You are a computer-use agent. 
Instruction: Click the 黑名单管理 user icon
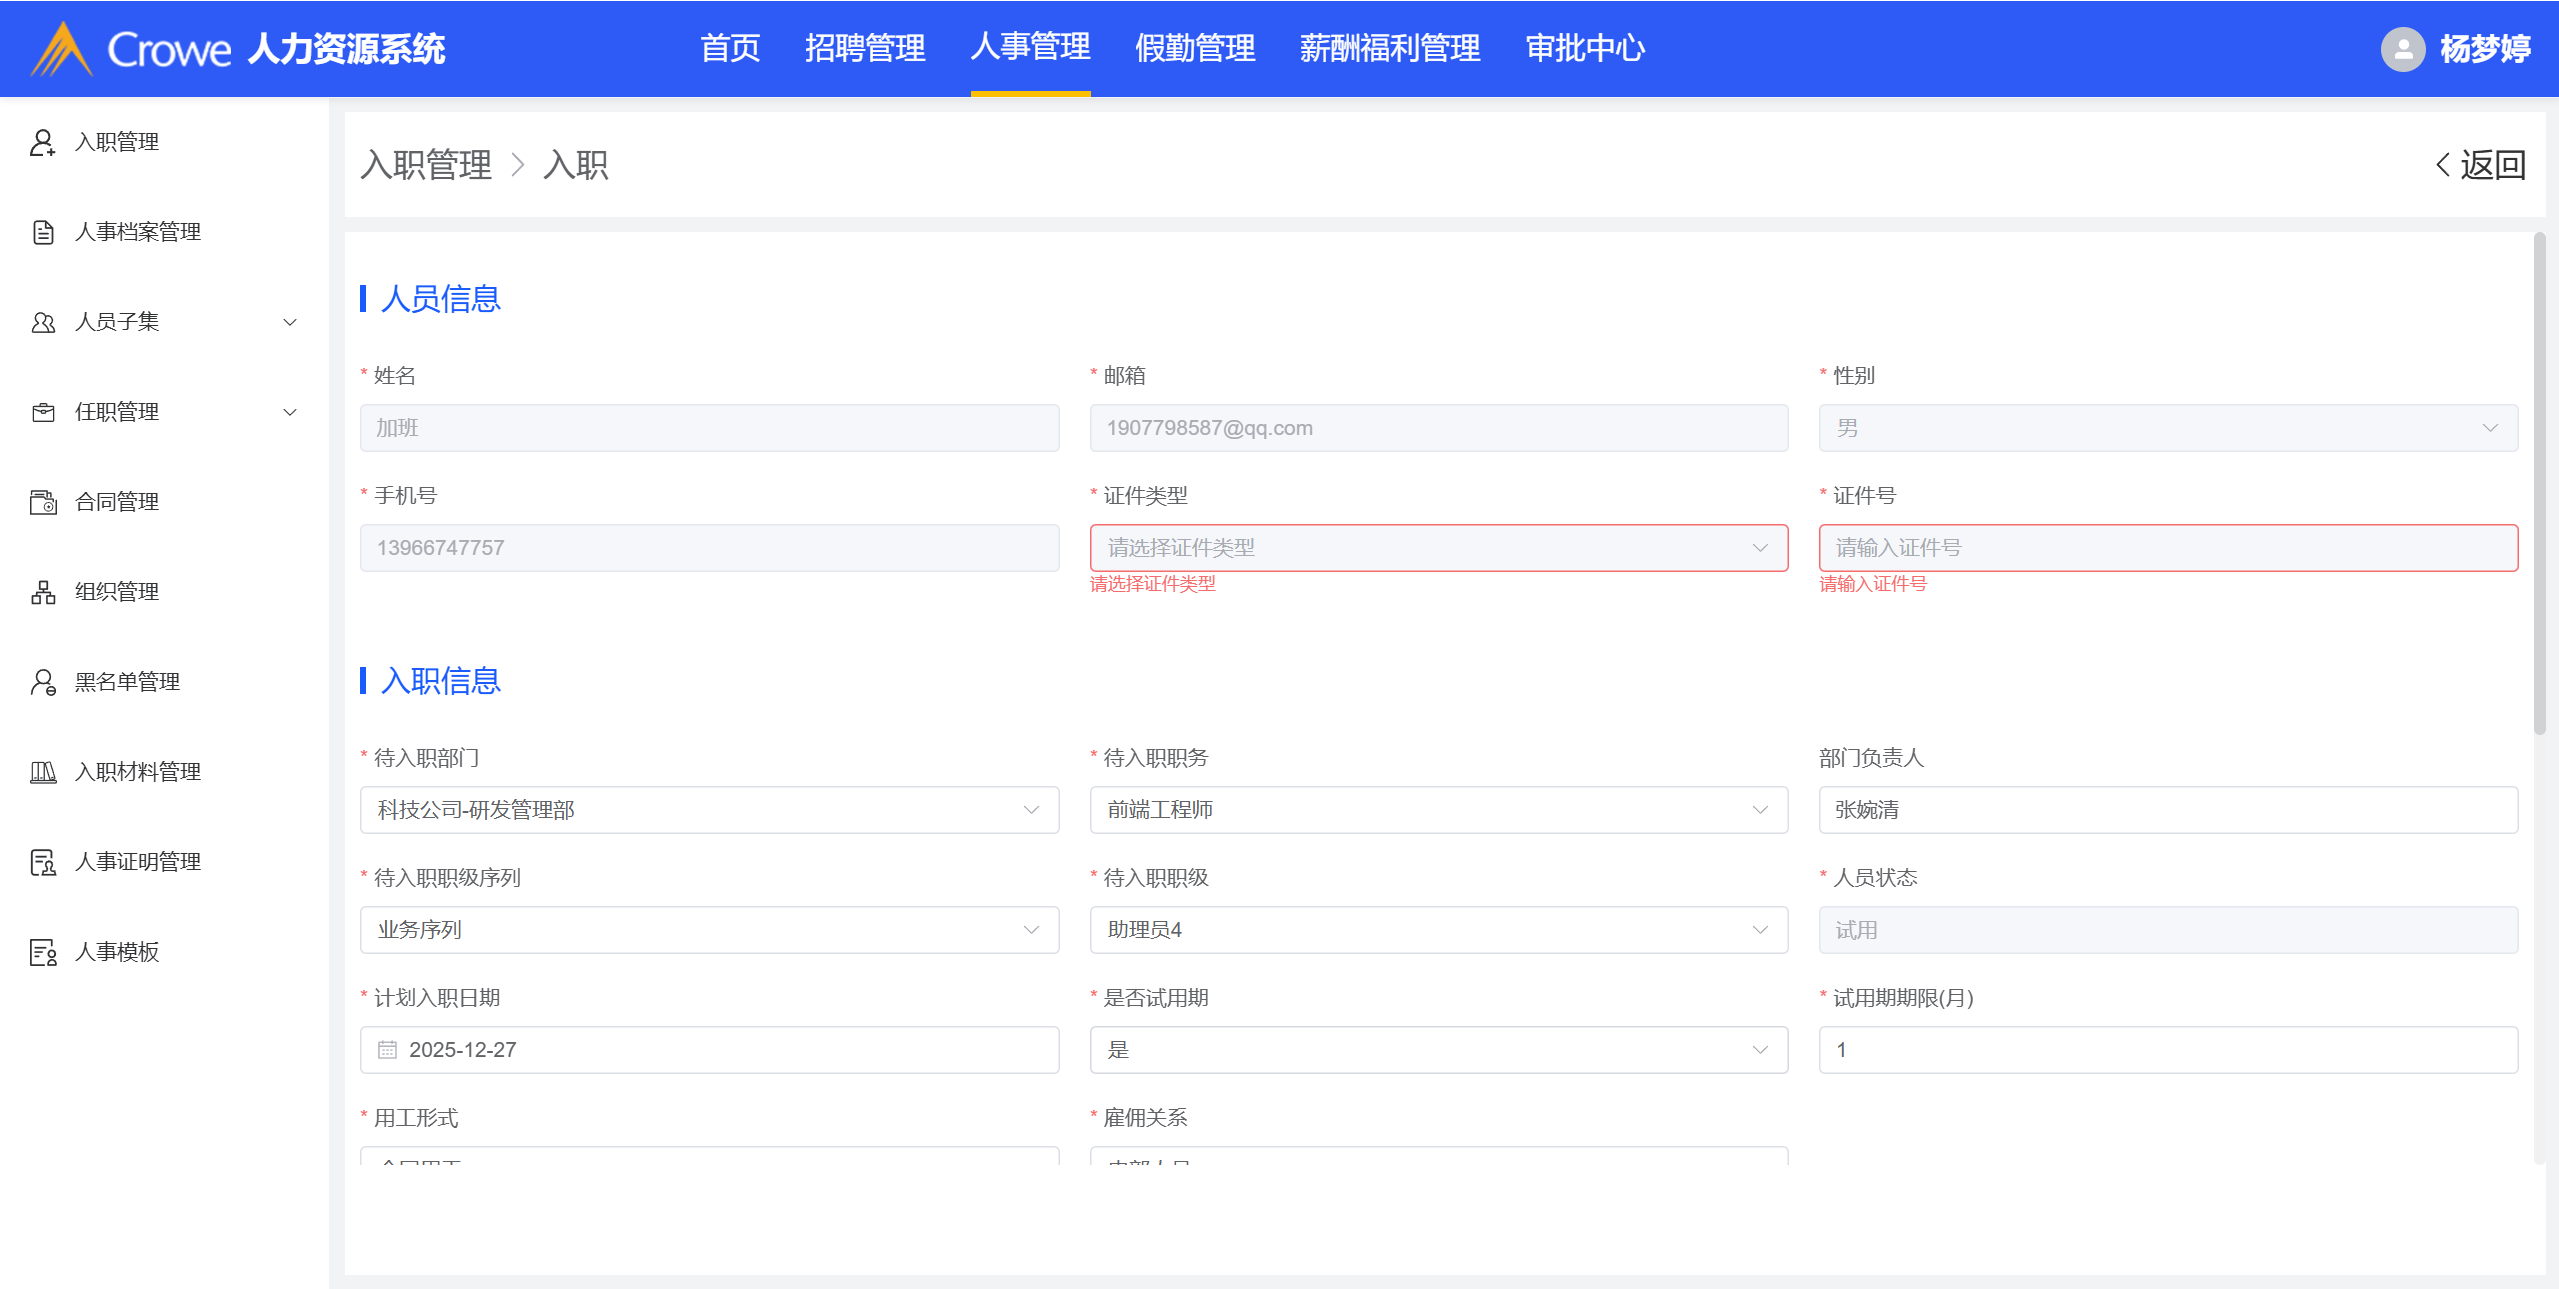coord(42,682)
